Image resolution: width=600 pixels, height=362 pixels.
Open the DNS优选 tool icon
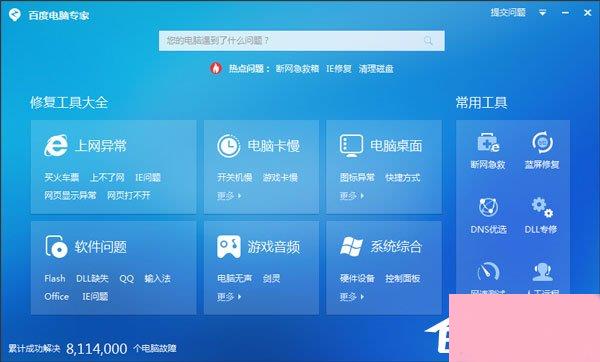tap(488, 207)
